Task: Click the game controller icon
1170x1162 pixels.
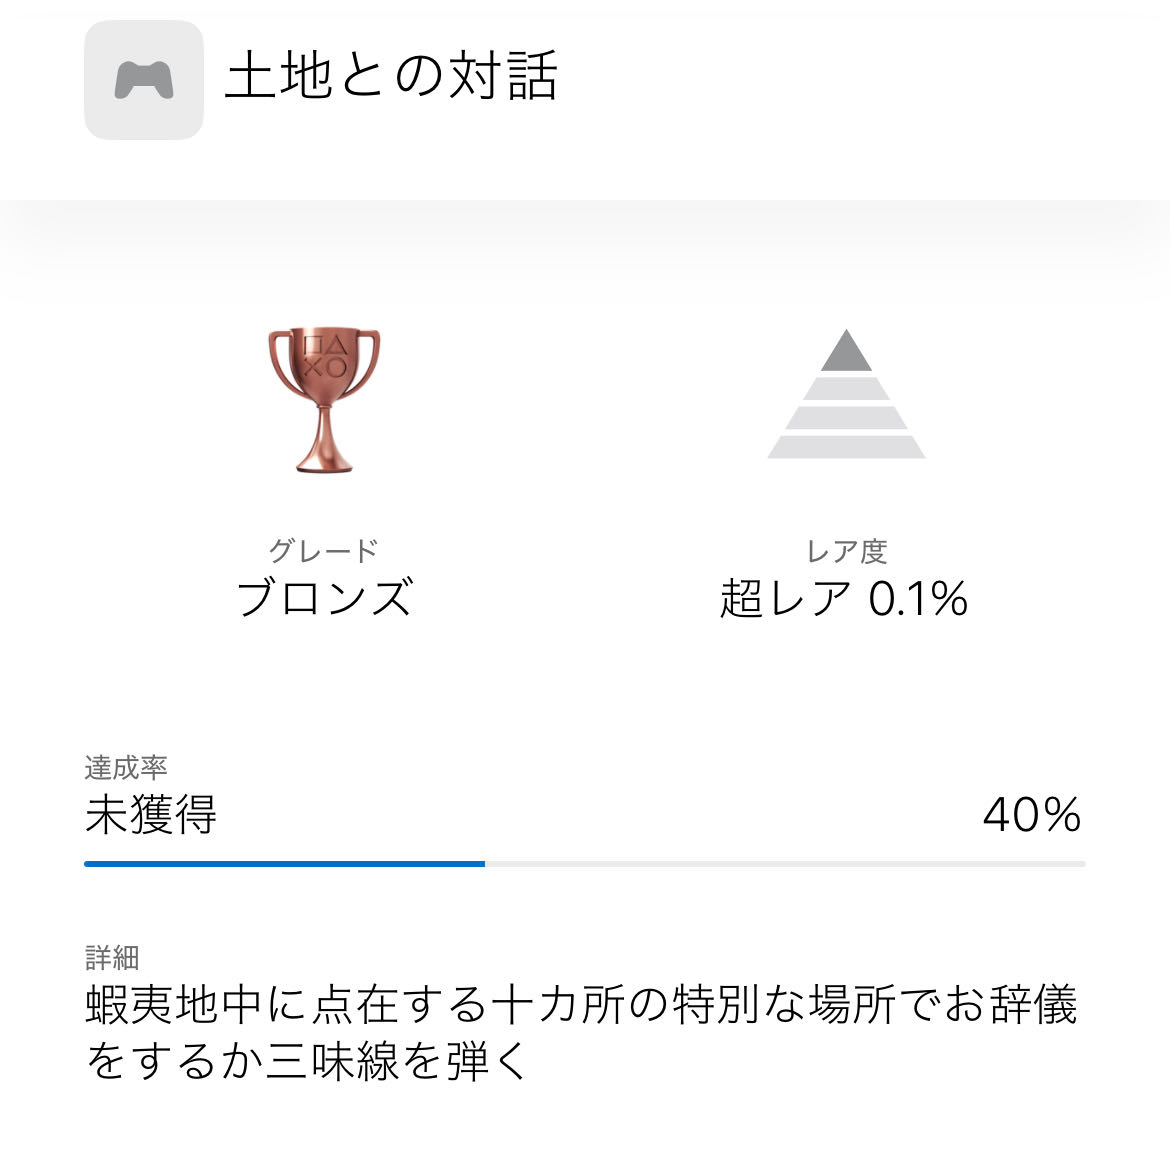Action: point(144,80)
